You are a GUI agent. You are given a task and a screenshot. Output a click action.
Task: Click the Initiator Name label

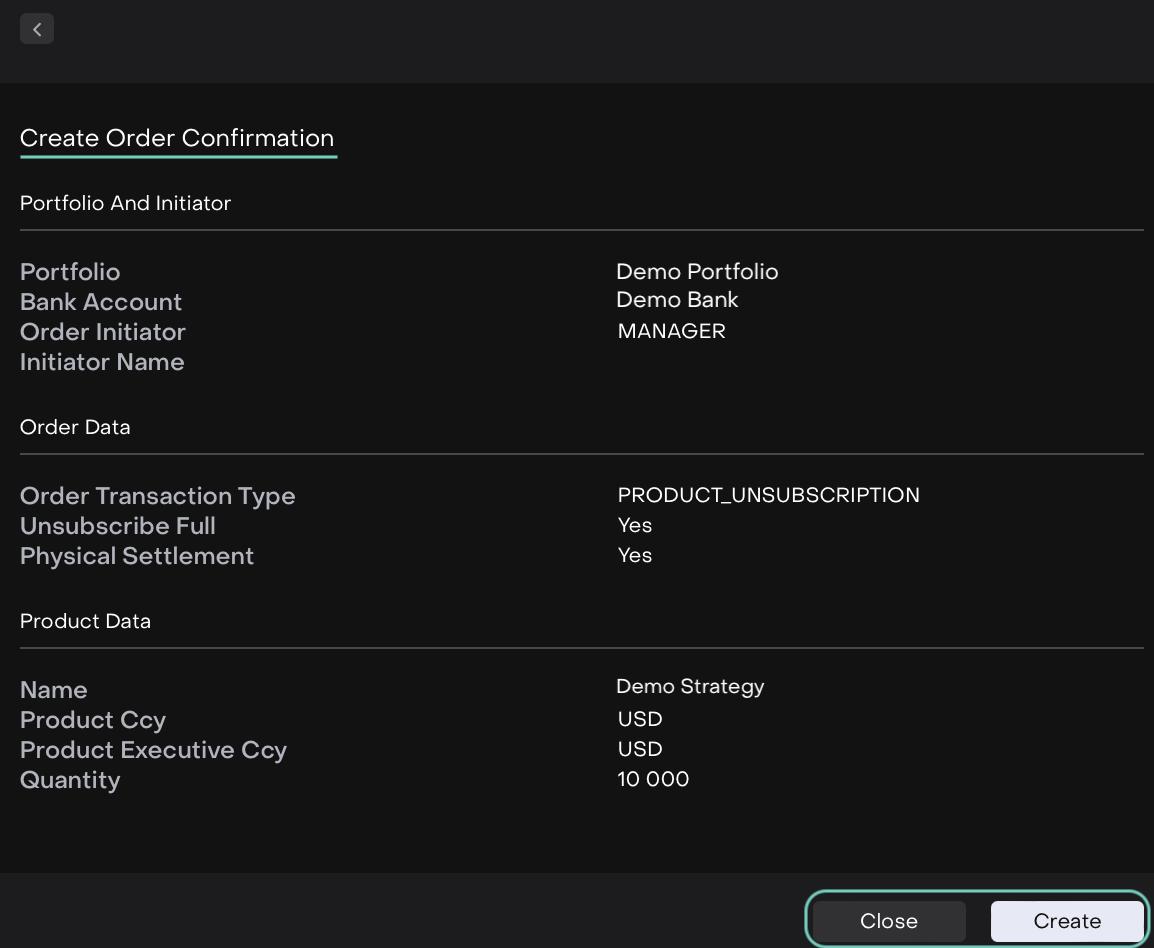point(102,362)
